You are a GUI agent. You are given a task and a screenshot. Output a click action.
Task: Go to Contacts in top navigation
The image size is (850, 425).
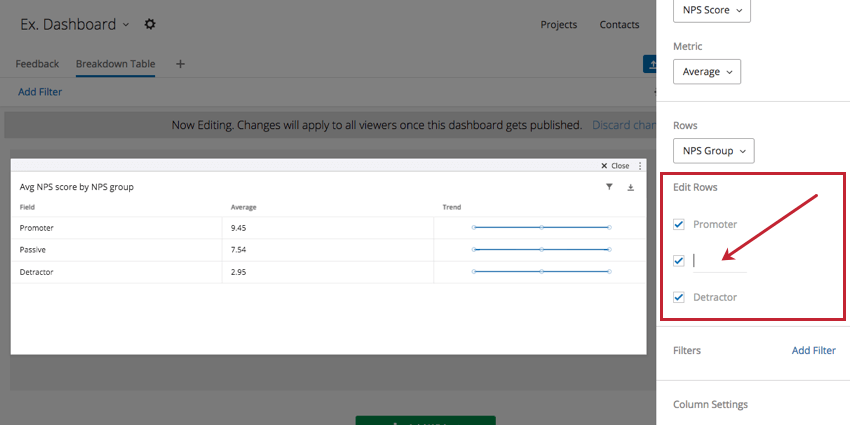[x=619, y=24]
